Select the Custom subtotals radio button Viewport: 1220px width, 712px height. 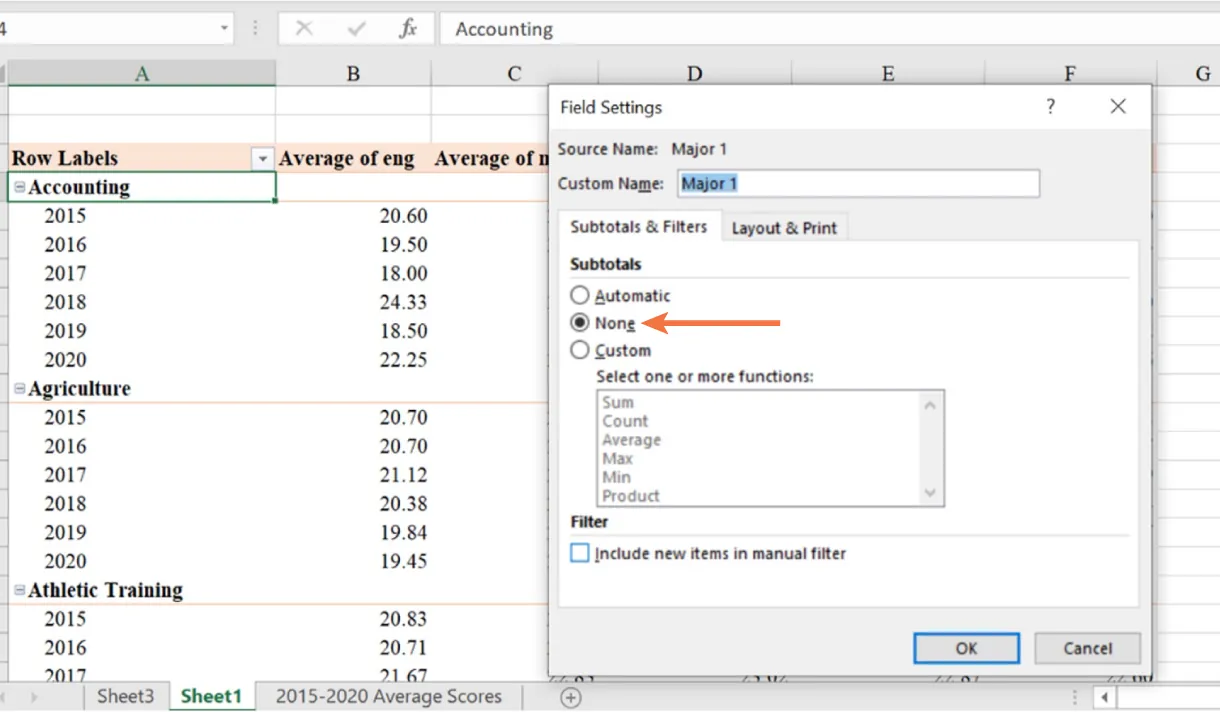[580, 350]
